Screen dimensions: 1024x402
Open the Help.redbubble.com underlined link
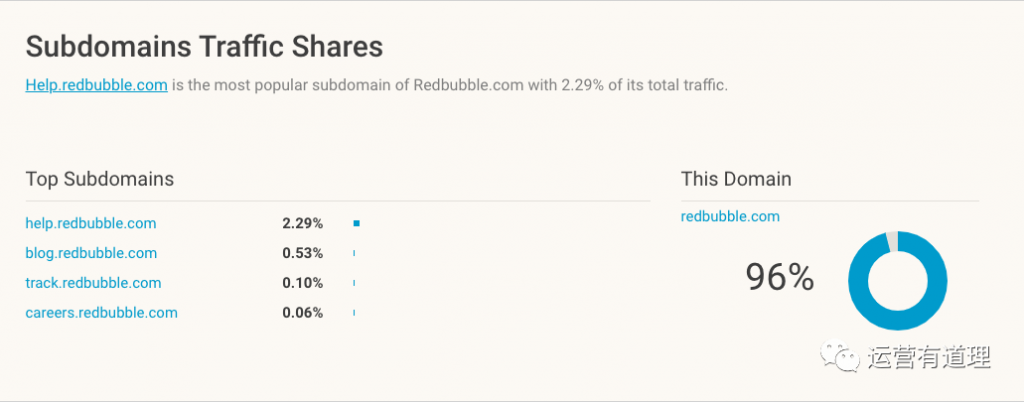pos(97,85)
